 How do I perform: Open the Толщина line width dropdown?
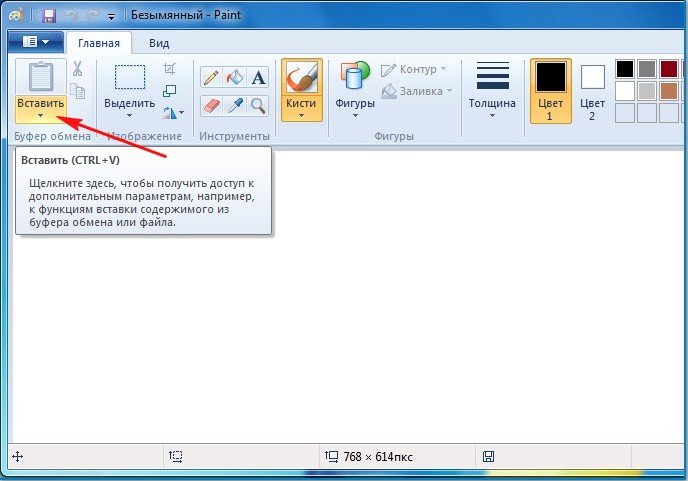(492, 90)
